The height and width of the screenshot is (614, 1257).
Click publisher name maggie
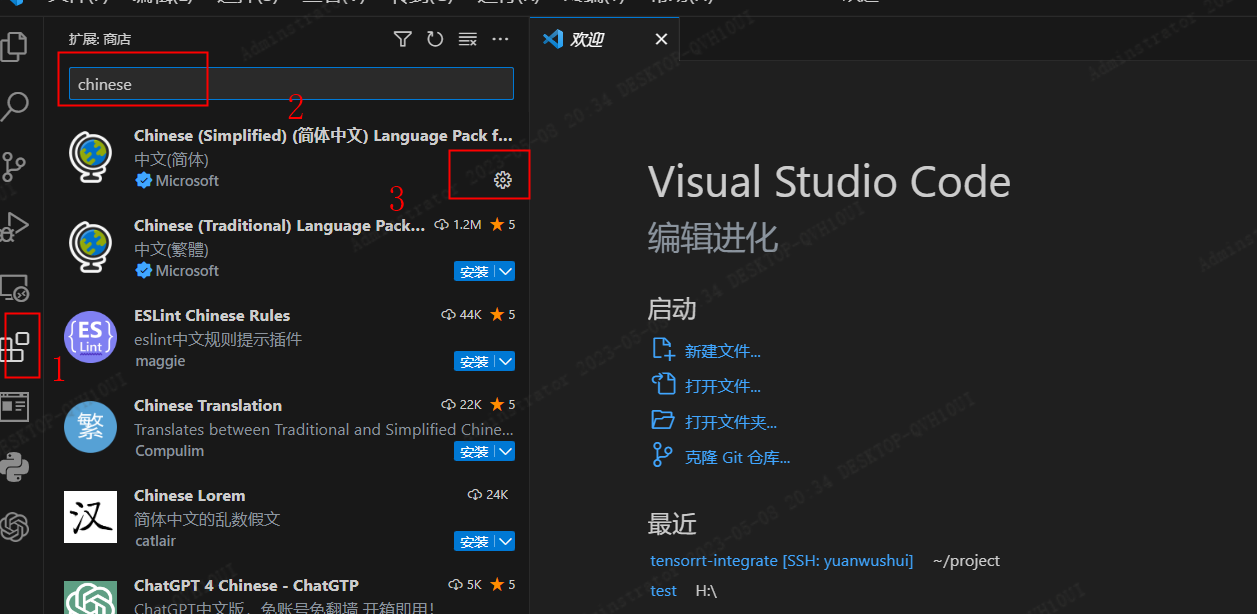(160, 361)
